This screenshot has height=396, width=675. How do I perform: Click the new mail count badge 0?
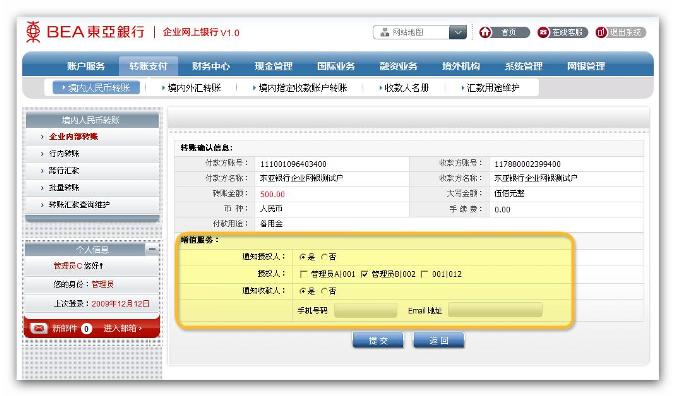coord(87,329)
